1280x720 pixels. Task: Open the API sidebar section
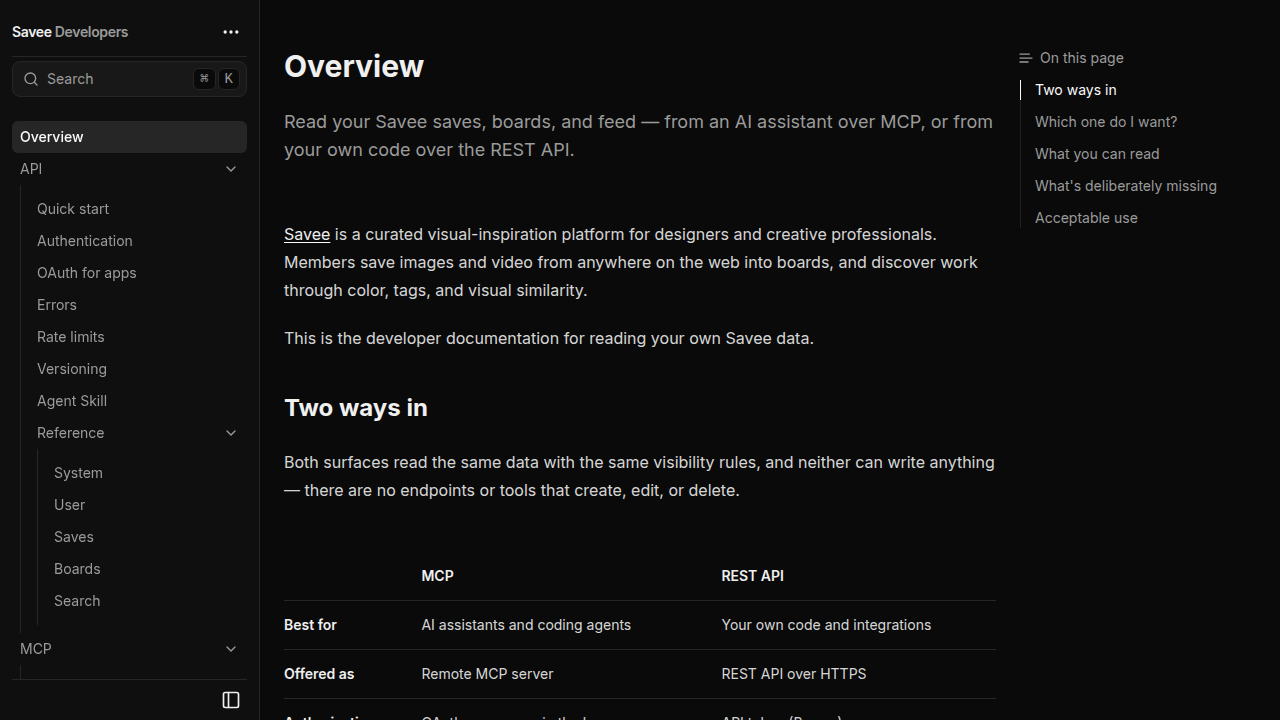(129, 169)
